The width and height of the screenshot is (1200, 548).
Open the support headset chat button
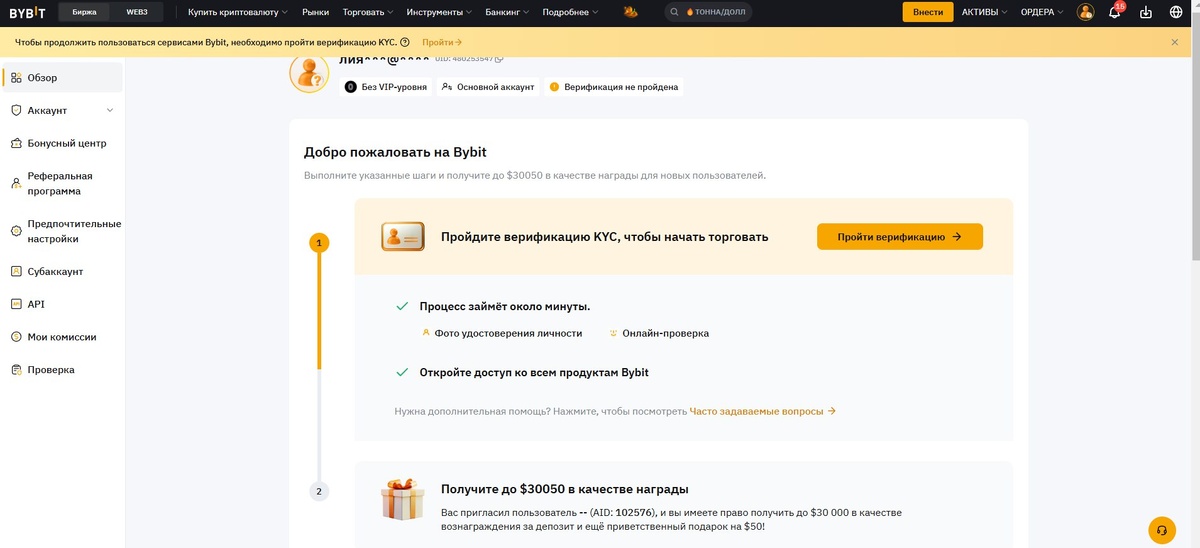1161,530
